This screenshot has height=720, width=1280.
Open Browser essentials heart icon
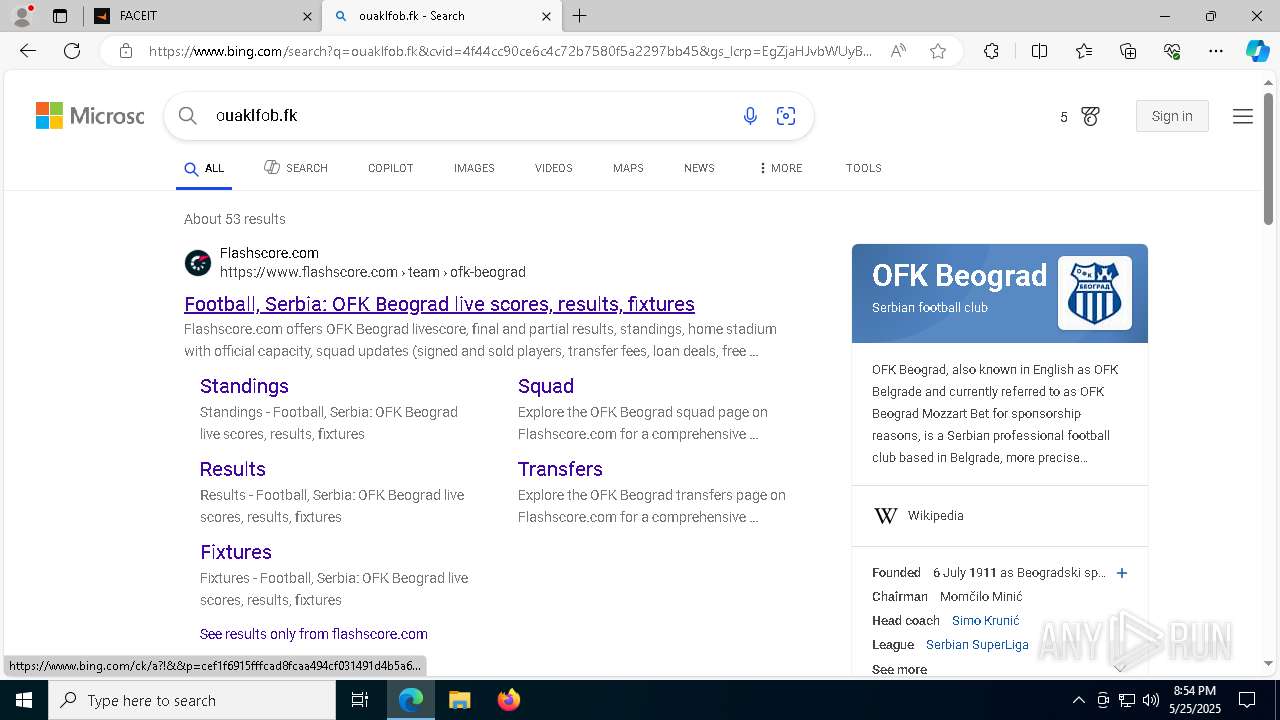pyautogui.click(x=1172, y=51)
